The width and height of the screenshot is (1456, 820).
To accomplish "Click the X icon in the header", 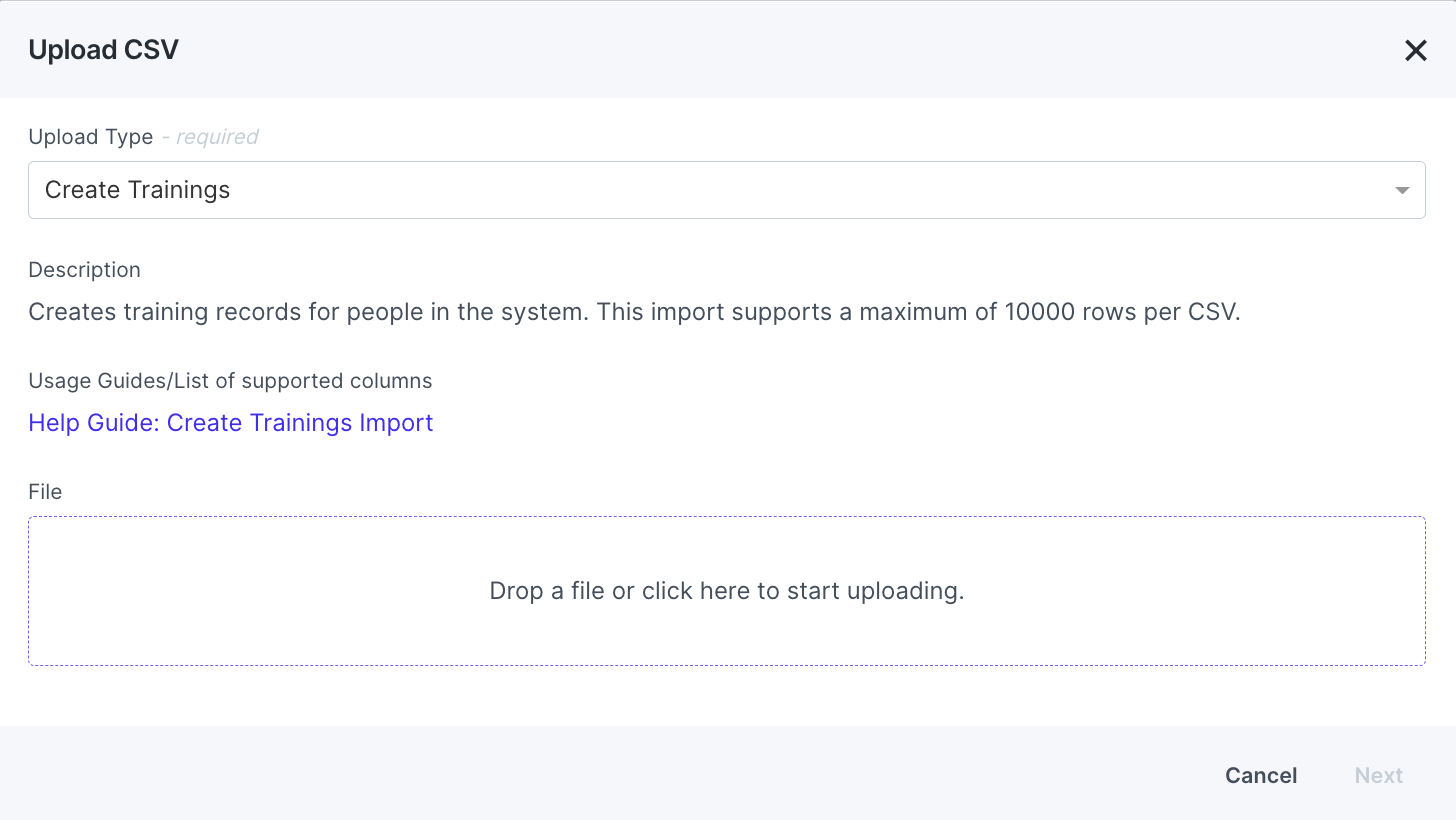I will click(x=1416, y=49).
